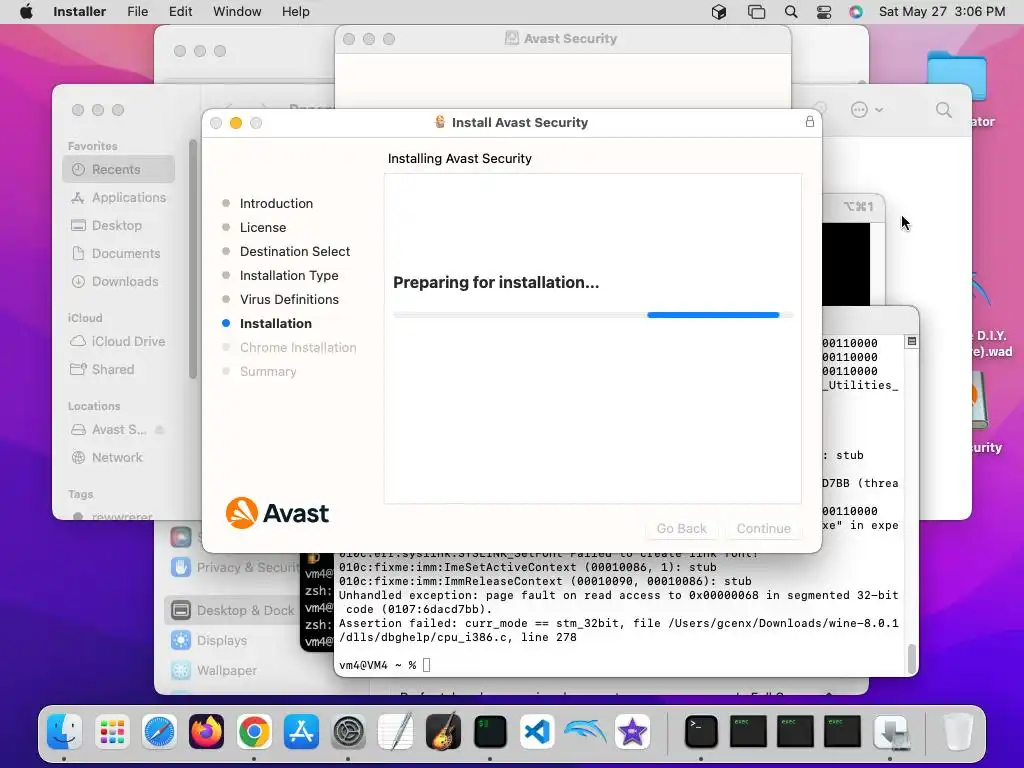Click the License installer step

point(263,228)
